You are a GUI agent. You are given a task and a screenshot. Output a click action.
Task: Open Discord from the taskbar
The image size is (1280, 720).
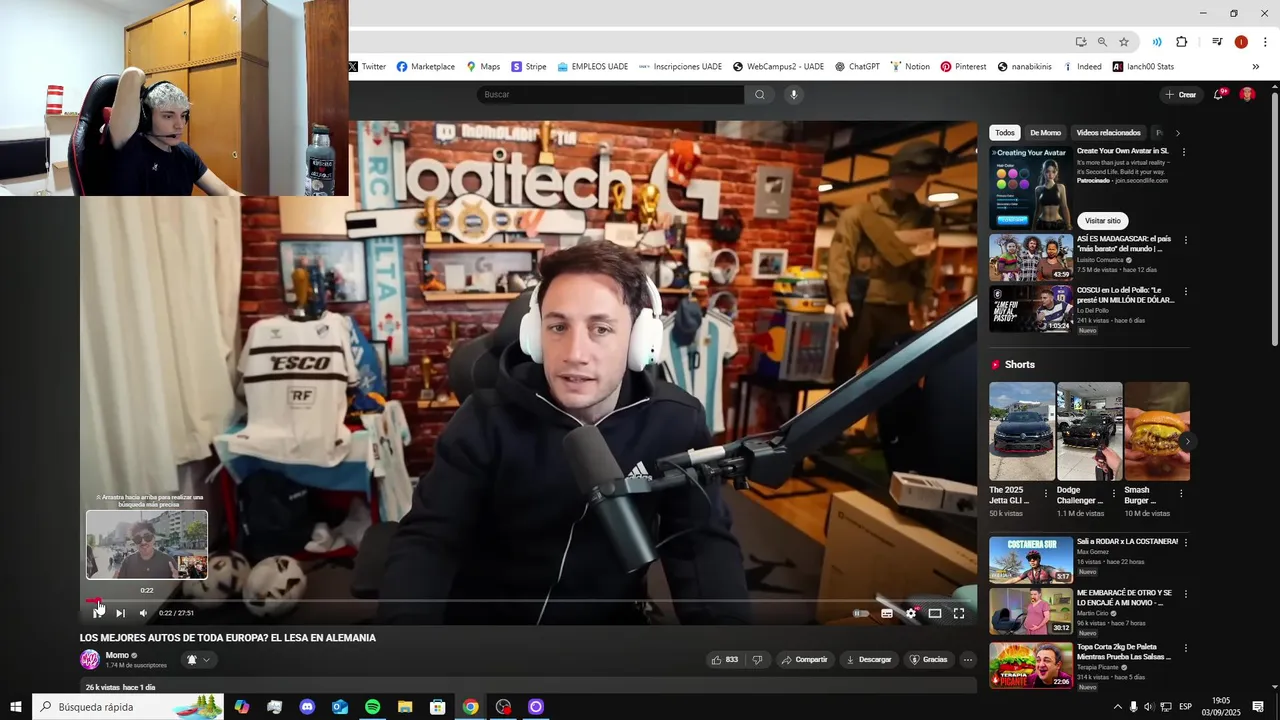tap(307, 707)
